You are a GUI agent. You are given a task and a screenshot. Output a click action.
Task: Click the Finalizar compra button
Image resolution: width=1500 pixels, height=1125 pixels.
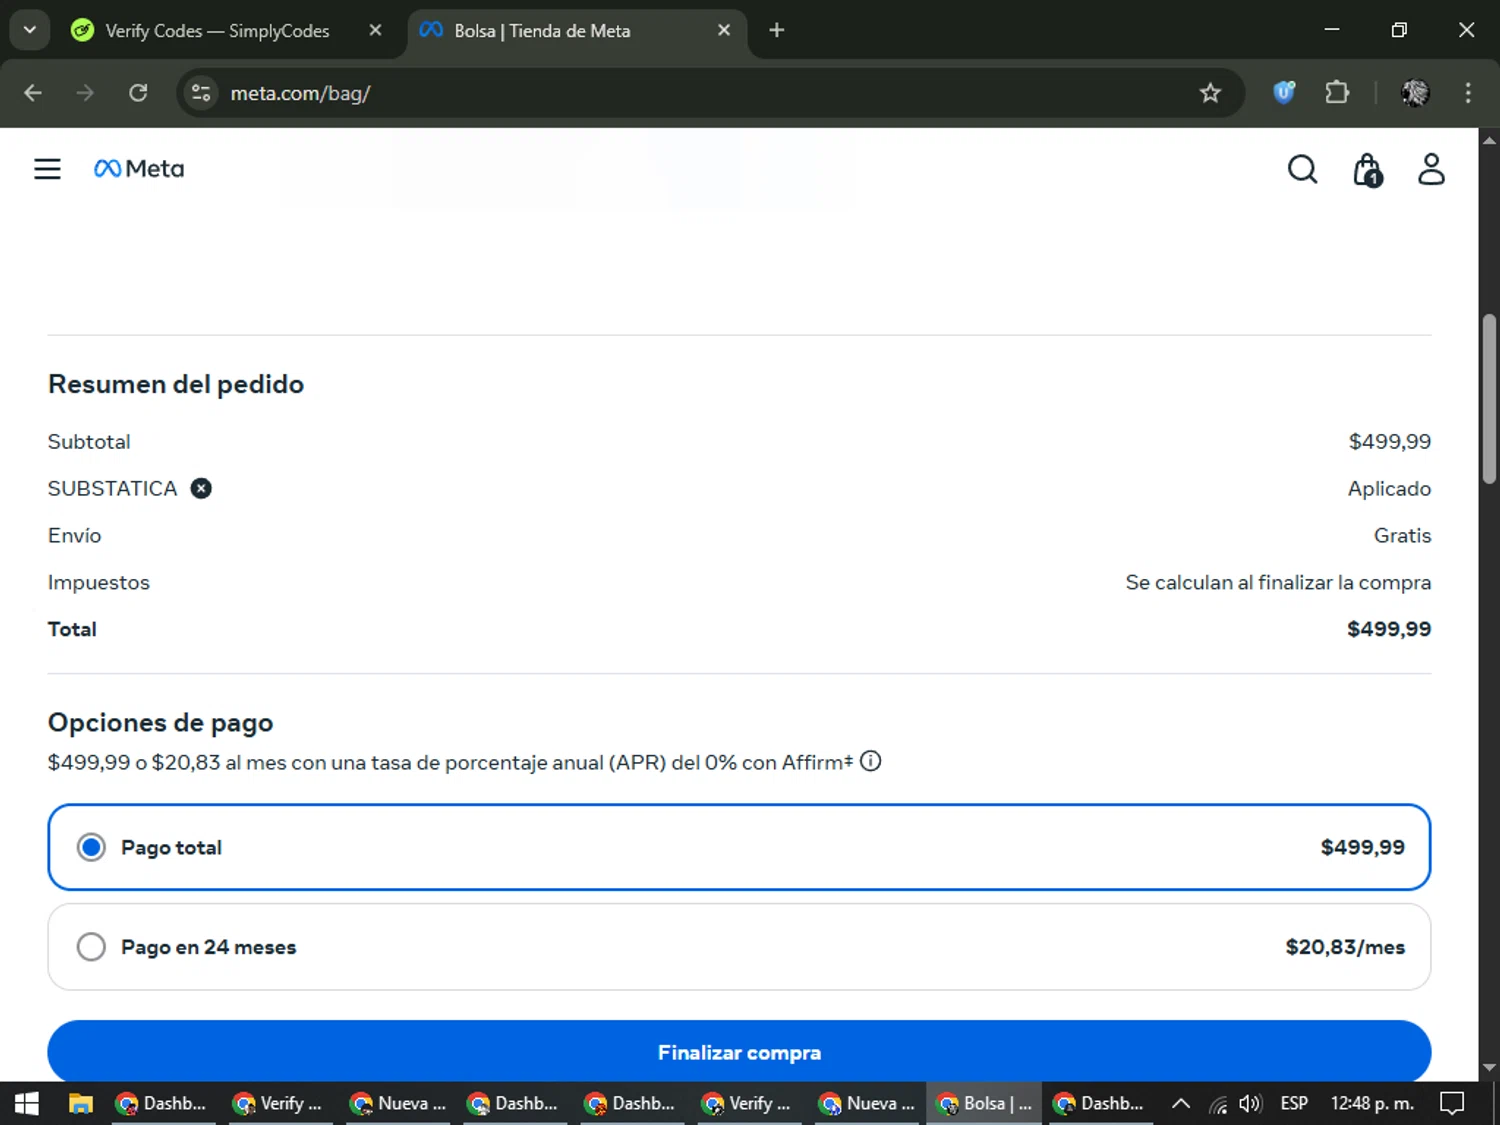739,1052
